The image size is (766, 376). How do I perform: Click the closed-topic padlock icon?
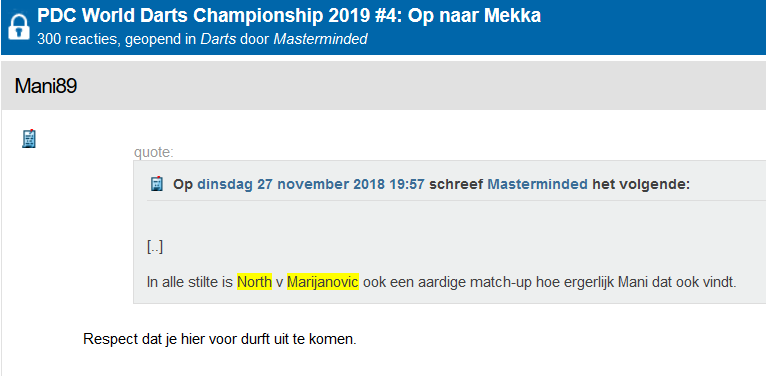point(19,27)
